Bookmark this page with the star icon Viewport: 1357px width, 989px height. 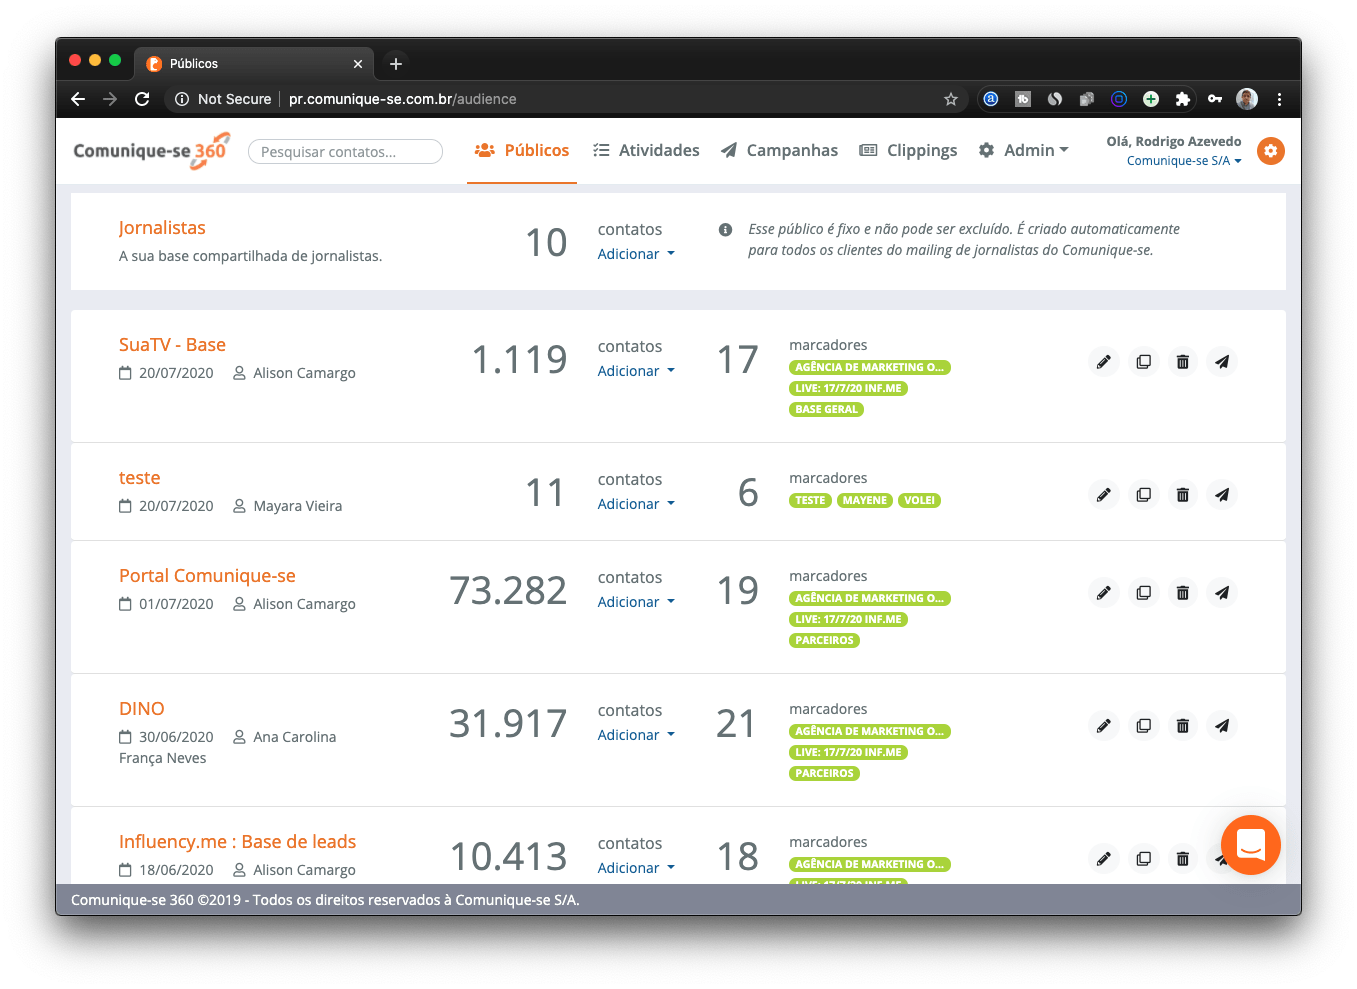click(x=951, y=99)
